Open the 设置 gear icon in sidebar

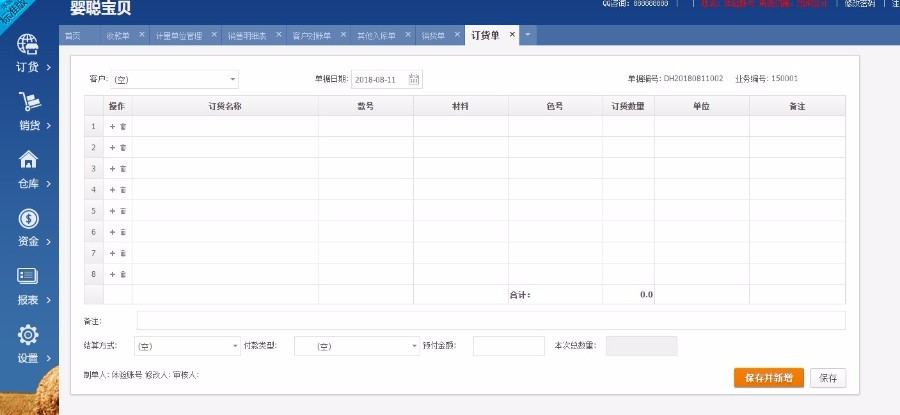click(28, 335)
